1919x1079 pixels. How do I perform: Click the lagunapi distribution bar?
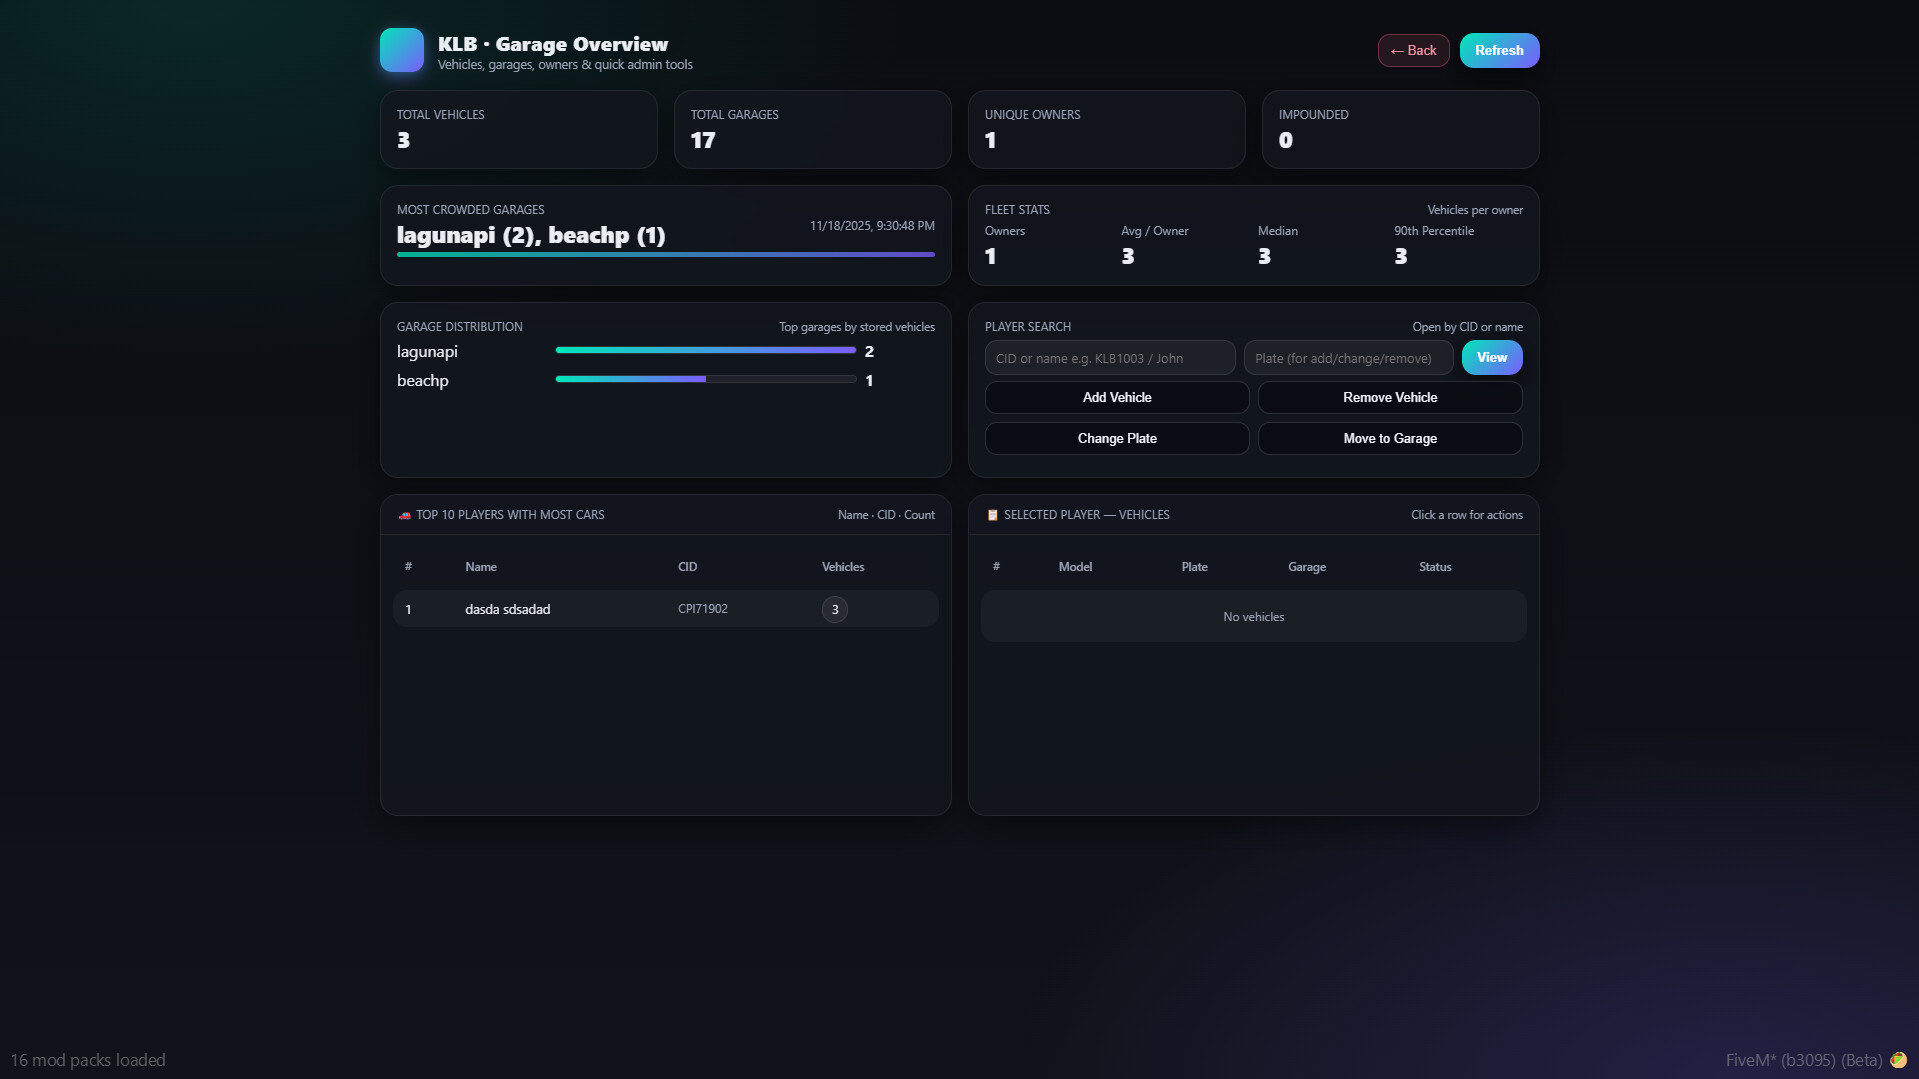click(705, 351)
